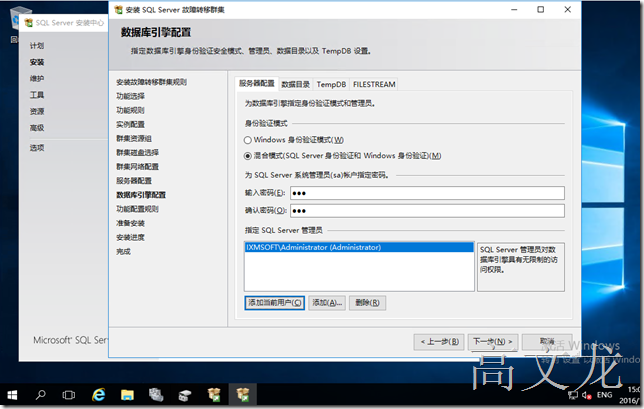Image resolution: width=644 pixels, height=409 pixels.
Task: Click SQL Server 安装中心 window title icon
Action: tap(28, 23)
